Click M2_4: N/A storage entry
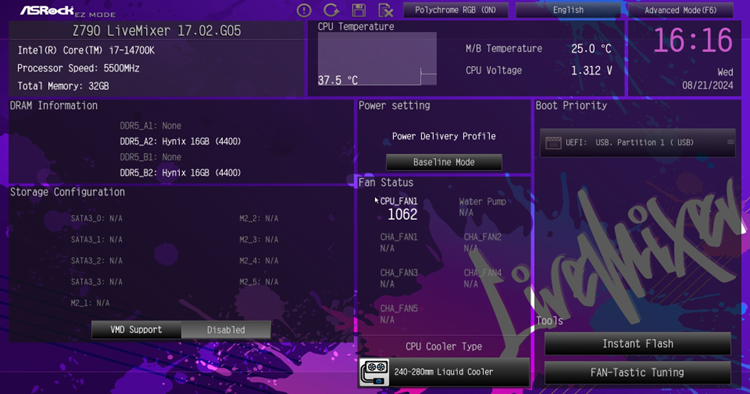750x394 pixels. [x=259, y=261]
